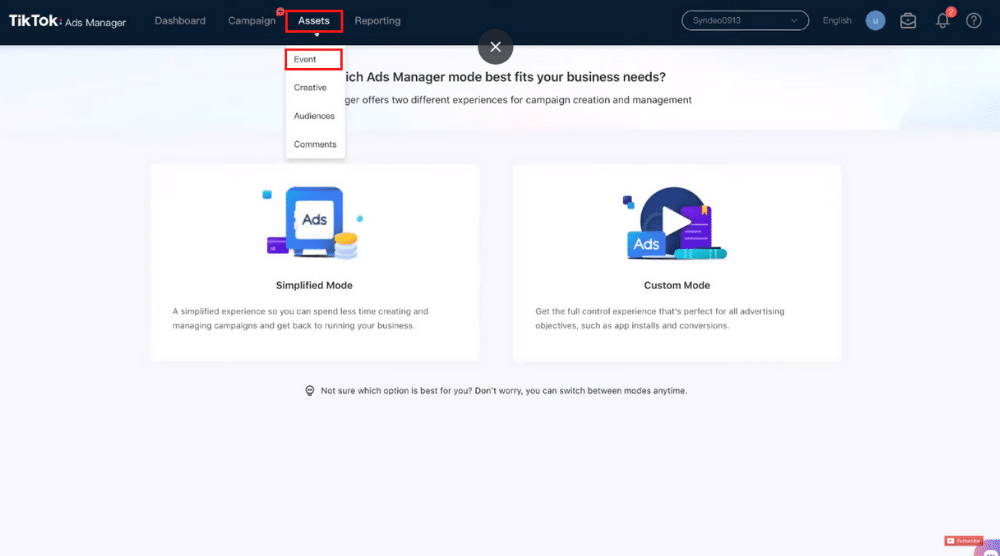Open the help question mark icon

pyautogui.click(x=974, y=20)
